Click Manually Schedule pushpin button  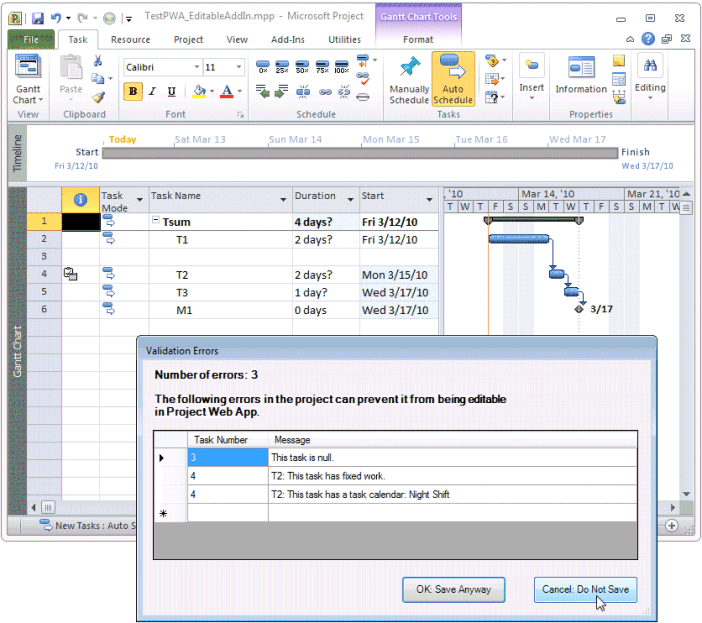tap(409, 79)
